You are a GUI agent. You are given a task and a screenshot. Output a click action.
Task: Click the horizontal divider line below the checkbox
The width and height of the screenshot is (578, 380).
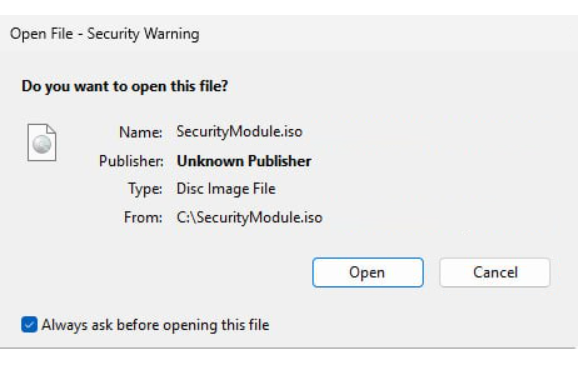(x=288, y=348)
